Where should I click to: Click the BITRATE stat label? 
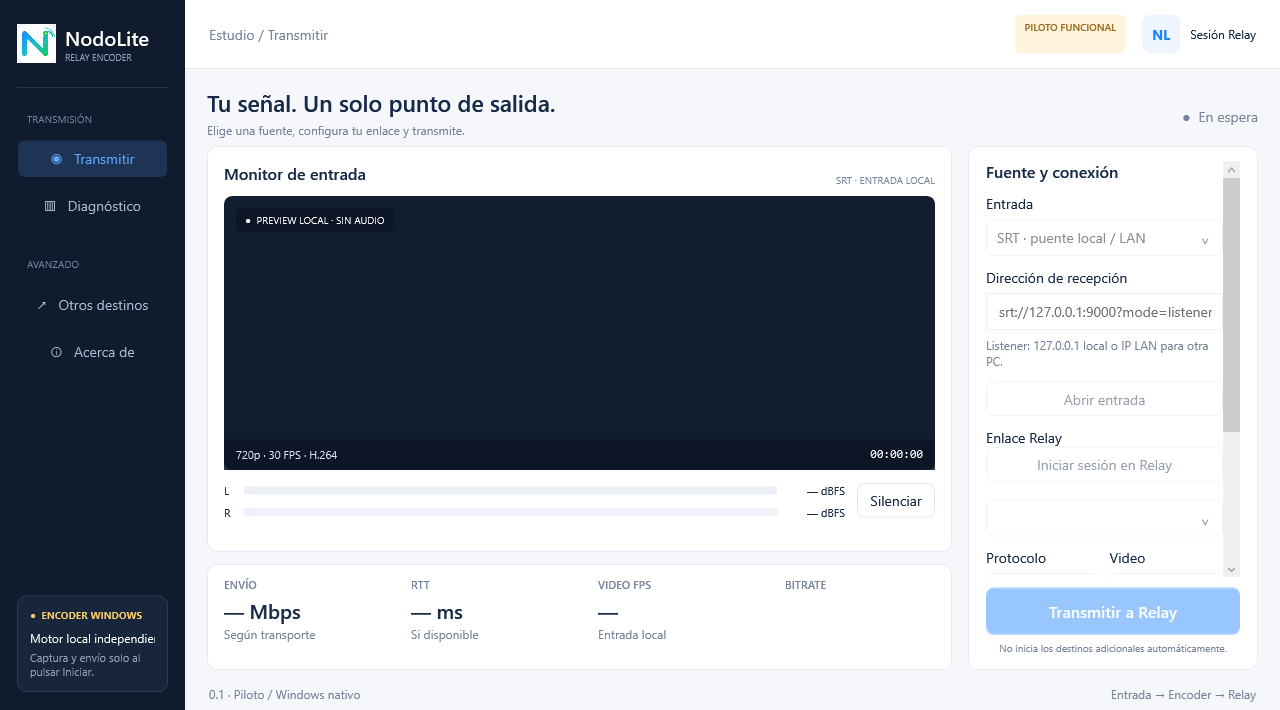tap(805, 585)
